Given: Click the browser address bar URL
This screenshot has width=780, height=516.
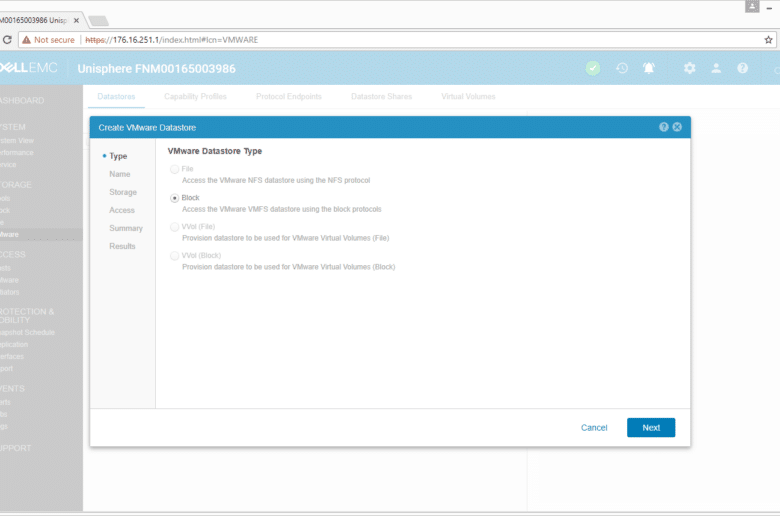Looking at the screenshot, I should click(172, 40).
